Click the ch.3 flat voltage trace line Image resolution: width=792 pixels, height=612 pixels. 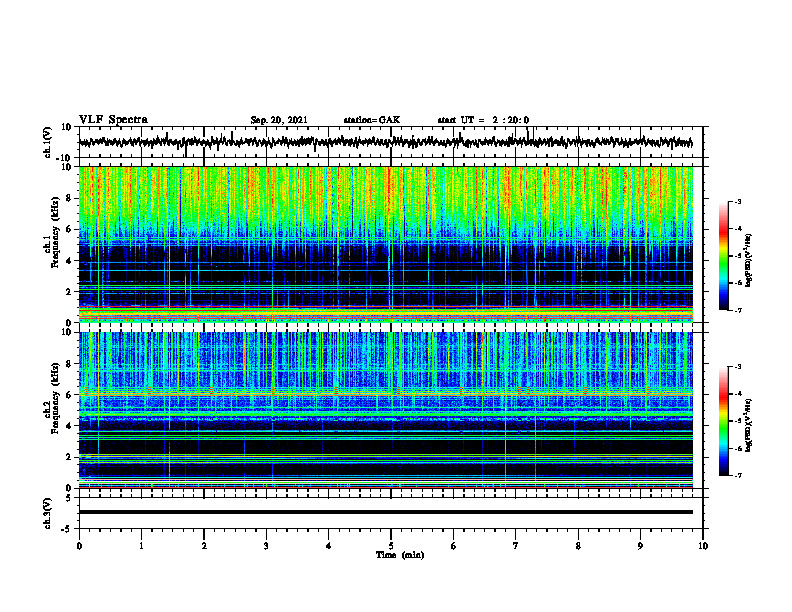(385, 512)
